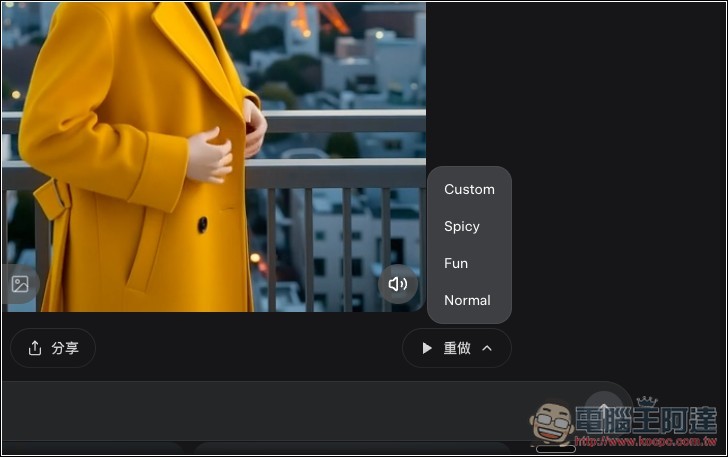Focus the prompt input bar below the video
728x457 pixels.
(x=280, y=409)
